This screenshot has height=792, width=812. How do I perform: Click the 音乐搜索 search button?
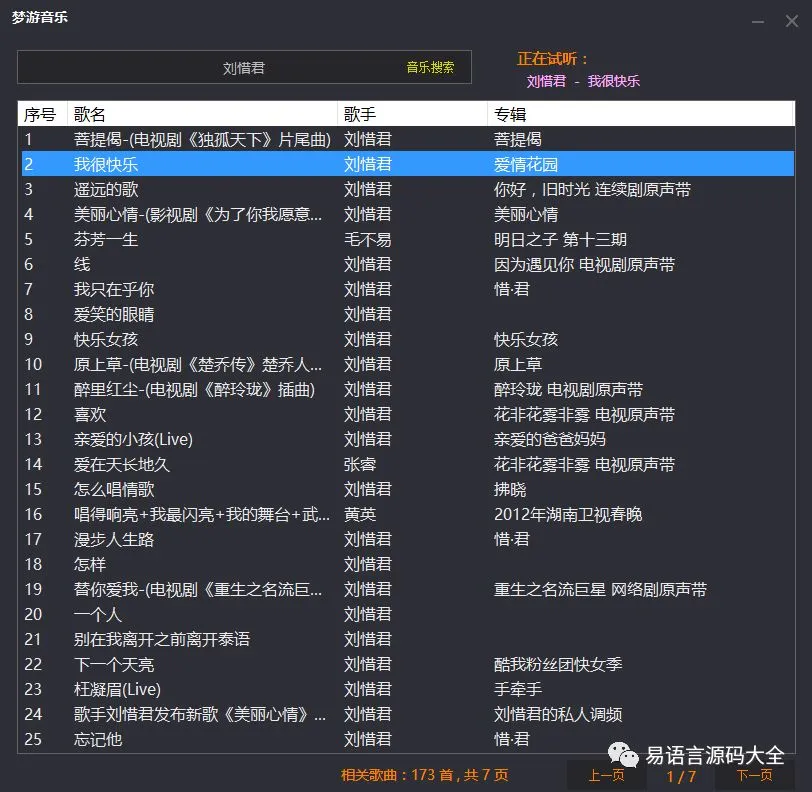[x=430, y=67]
